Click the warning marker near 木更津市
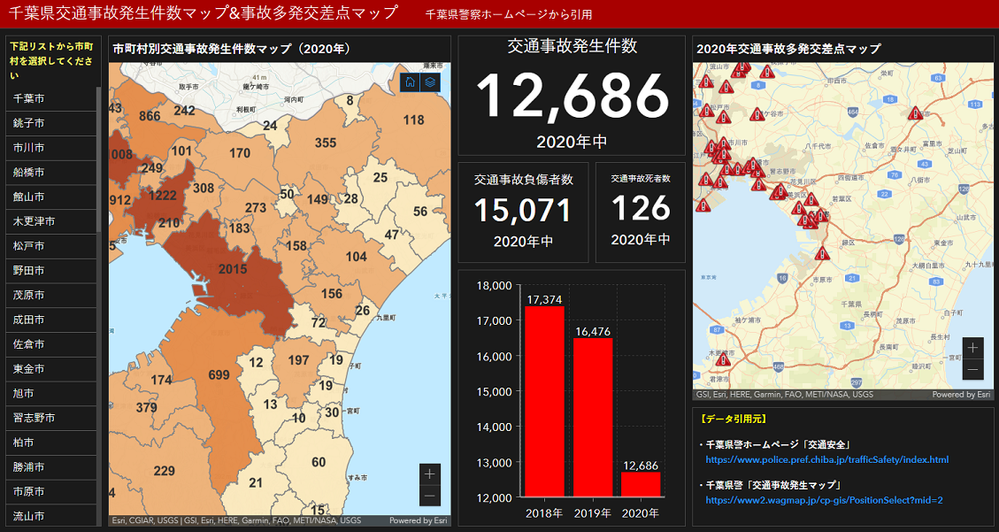 pos(722,359)
